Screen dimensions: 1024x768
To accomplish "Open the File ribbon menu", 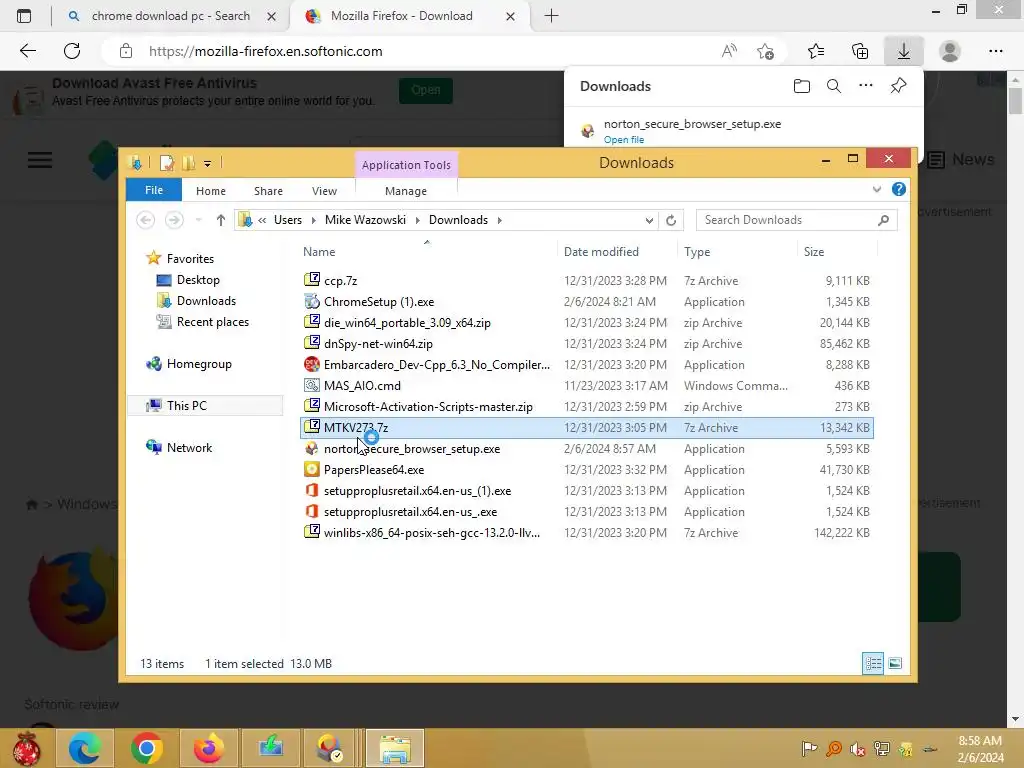I will [154, 190].
